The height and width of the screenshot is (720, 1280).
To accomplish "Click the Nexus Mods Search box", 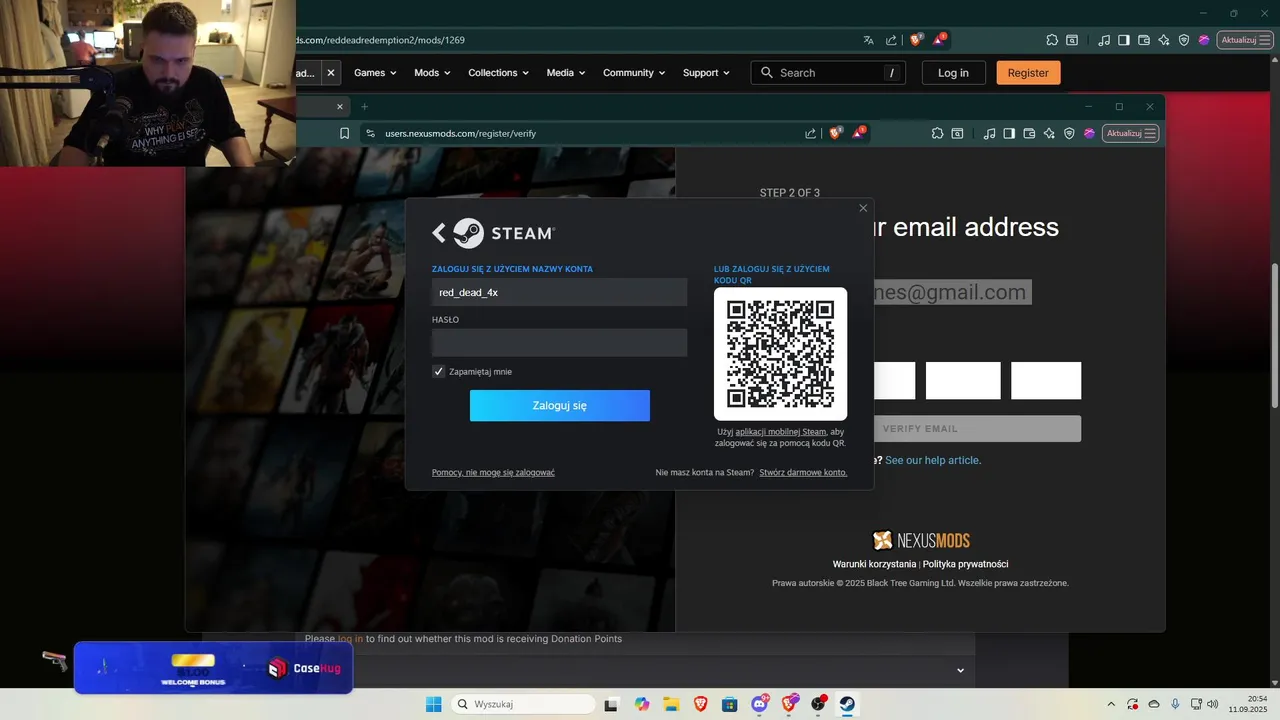I will pos(828,73).
